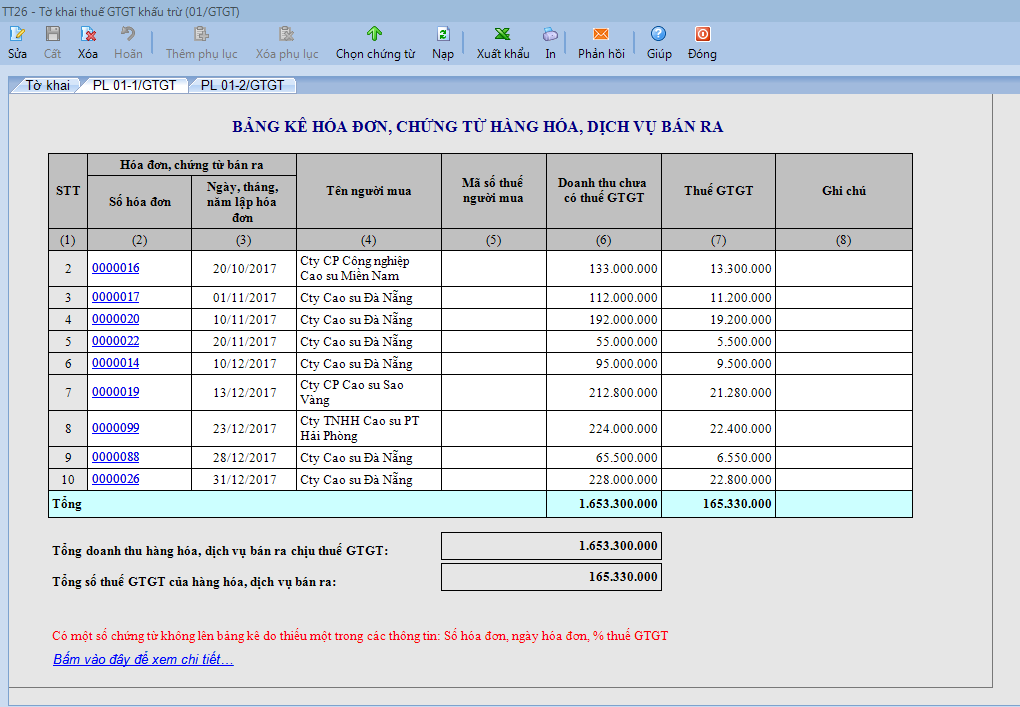1020x707 pixels.
Task: Click date cell 10/12/2017
Action: click(244, 364)
